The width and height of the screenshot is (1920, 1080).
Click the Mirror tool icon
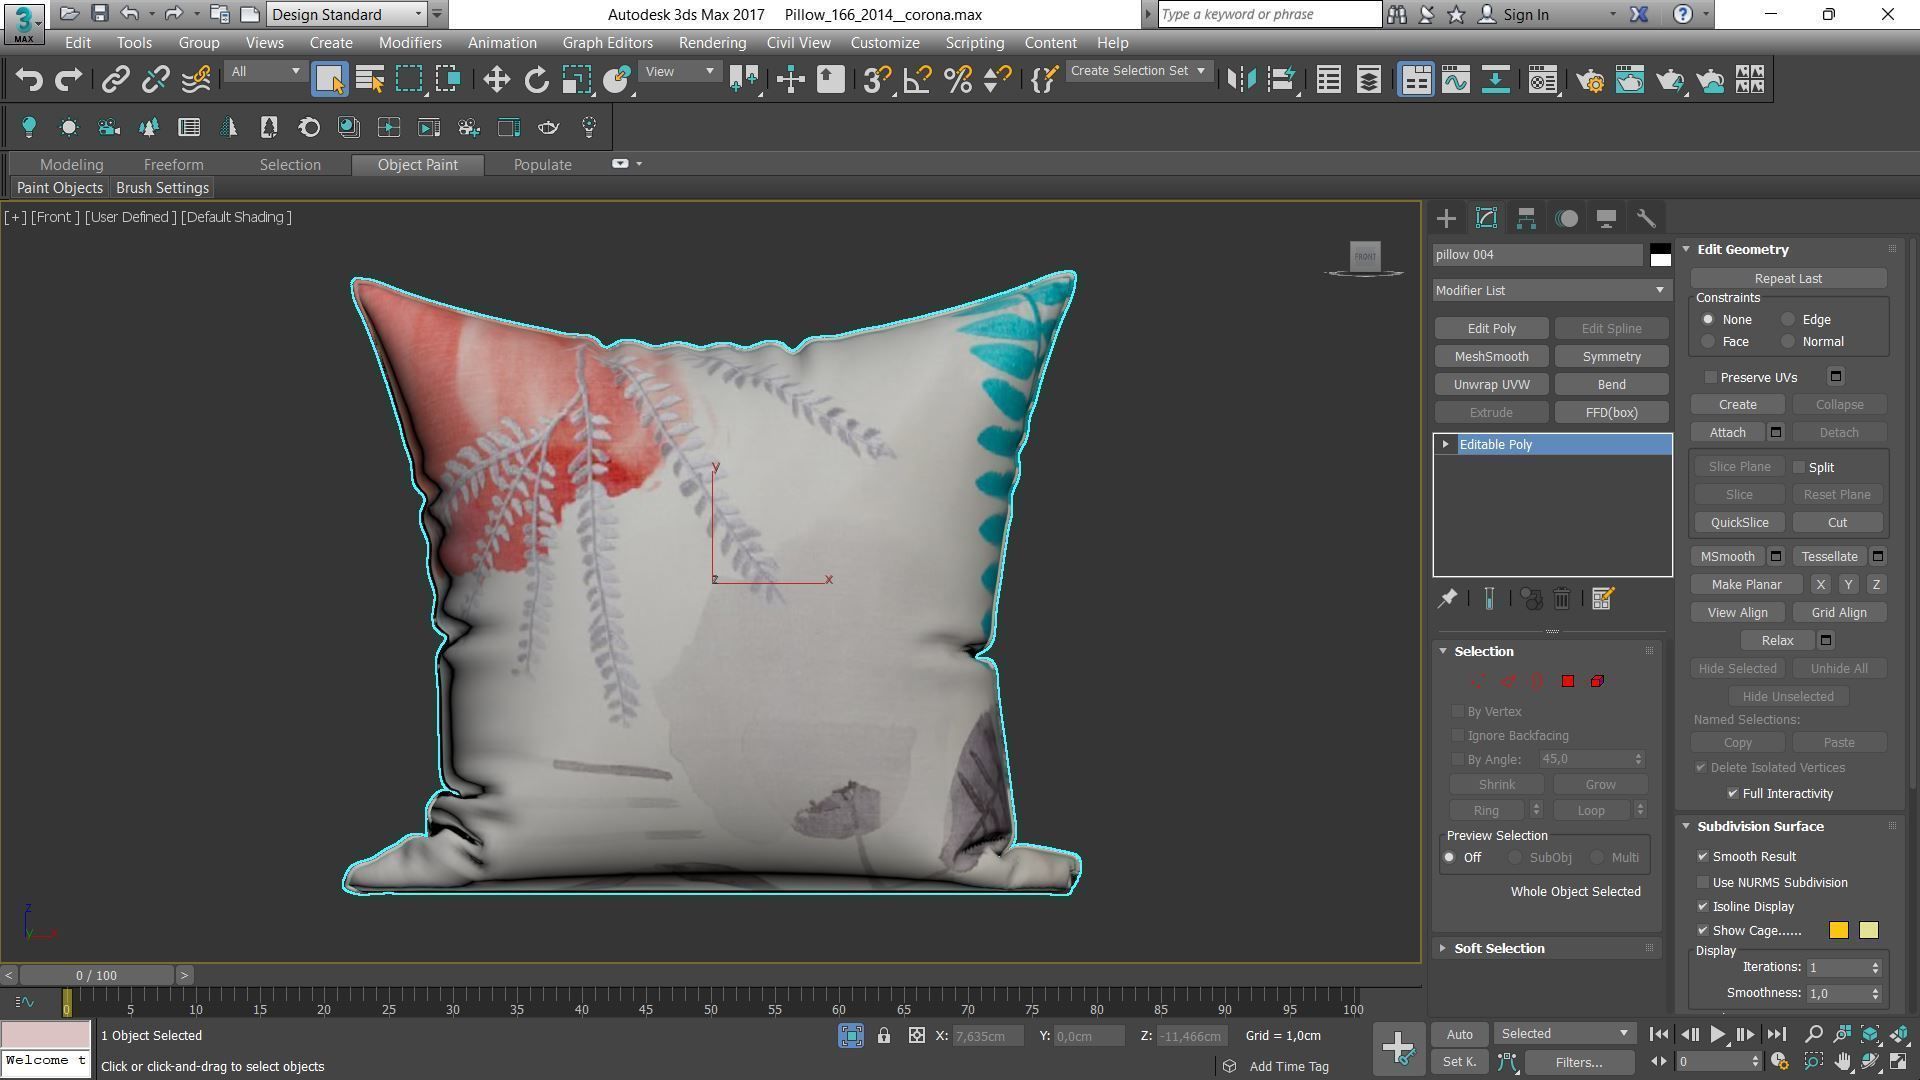pos(1241,80)
